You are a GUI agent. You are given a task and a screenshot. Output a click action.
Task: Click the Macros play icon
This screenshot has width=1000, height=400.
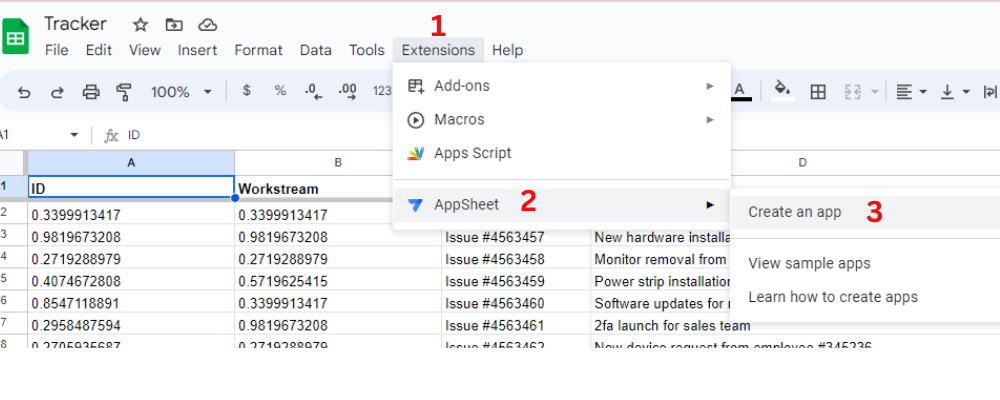click(x=416, y=119)
